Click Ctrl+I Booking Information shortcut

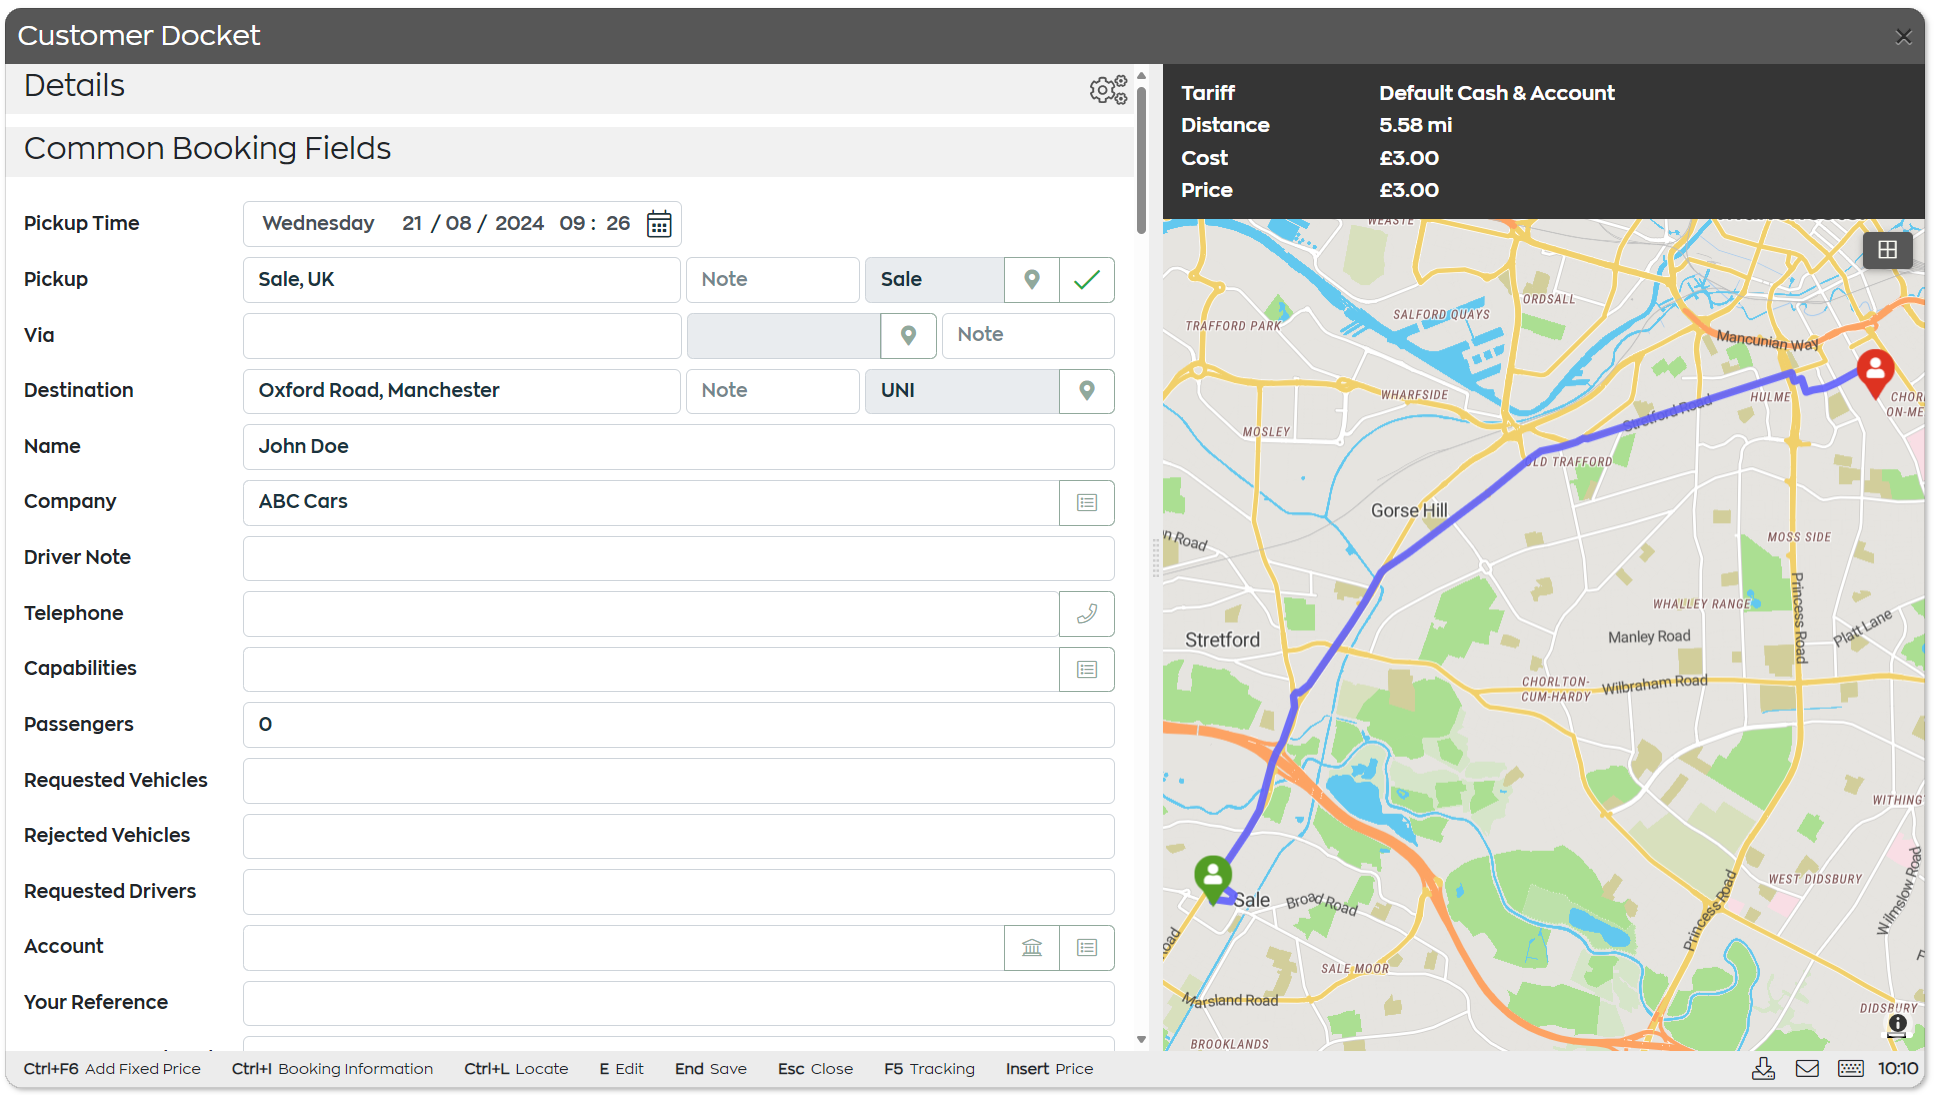point(332,1069)
